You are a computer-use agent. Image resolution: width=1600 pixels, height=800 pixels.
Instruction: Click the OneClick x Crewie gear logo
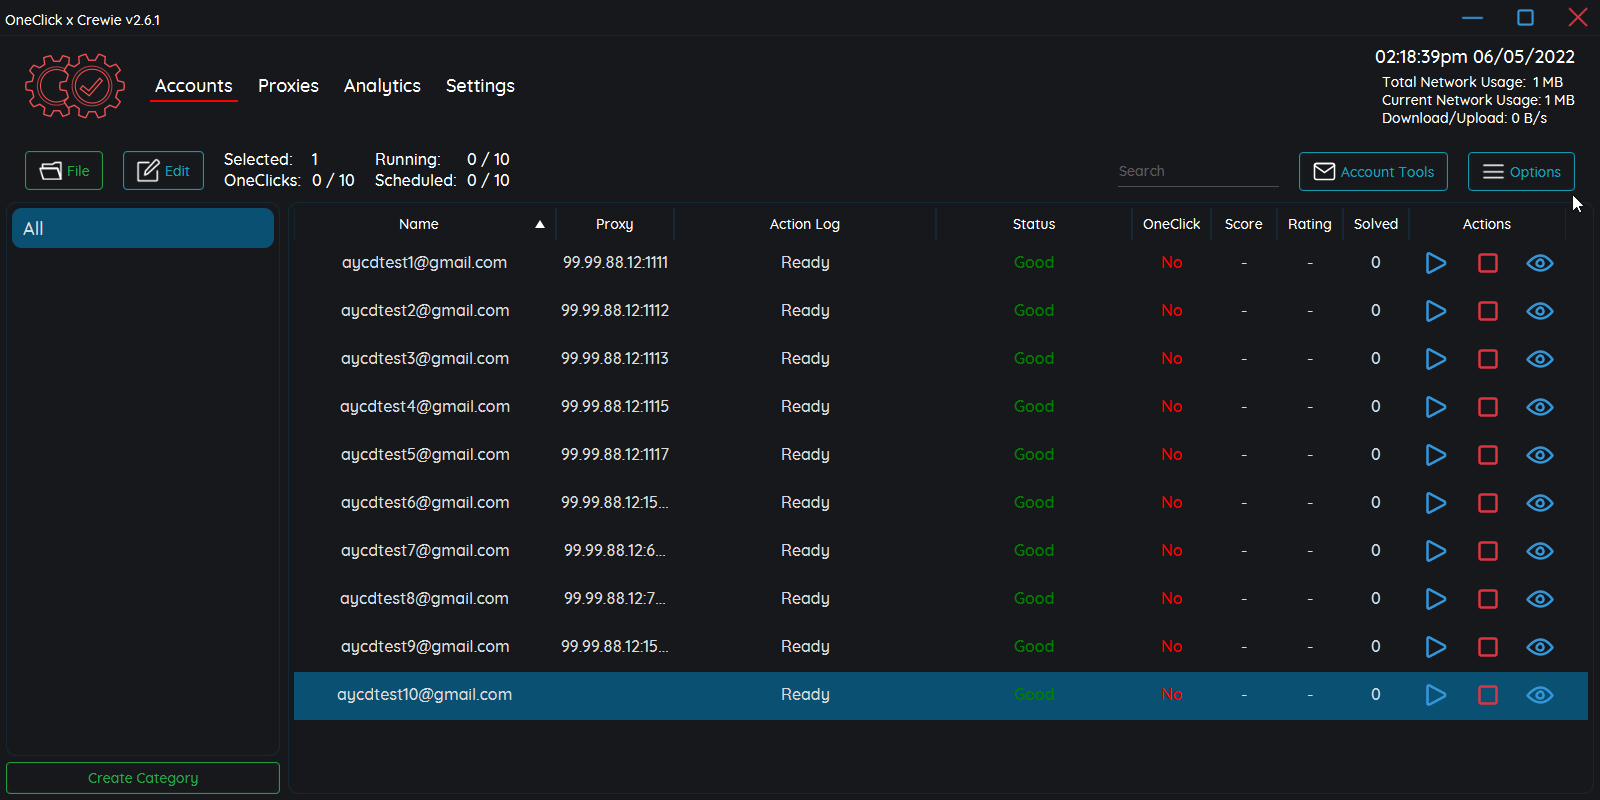tap(75, 86)
